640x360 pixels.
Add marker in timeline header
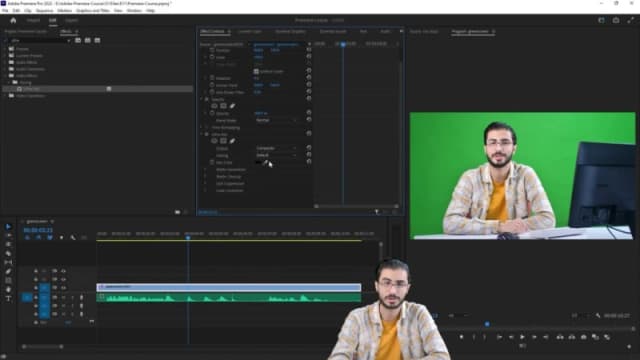click(x=61, y=238)
